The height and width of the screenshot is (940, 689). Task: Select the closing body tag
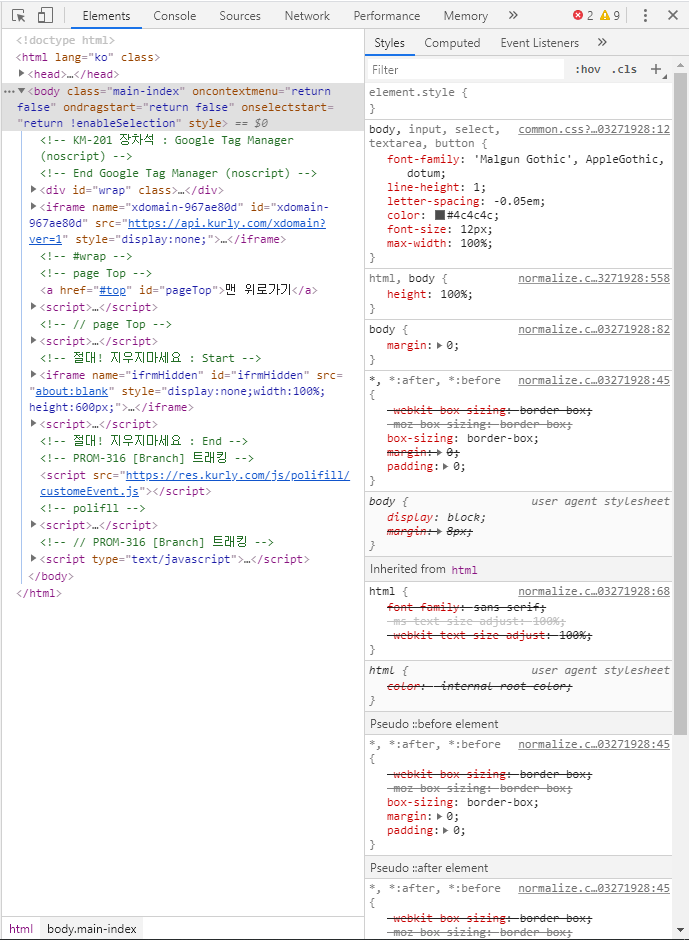point(51,576)
